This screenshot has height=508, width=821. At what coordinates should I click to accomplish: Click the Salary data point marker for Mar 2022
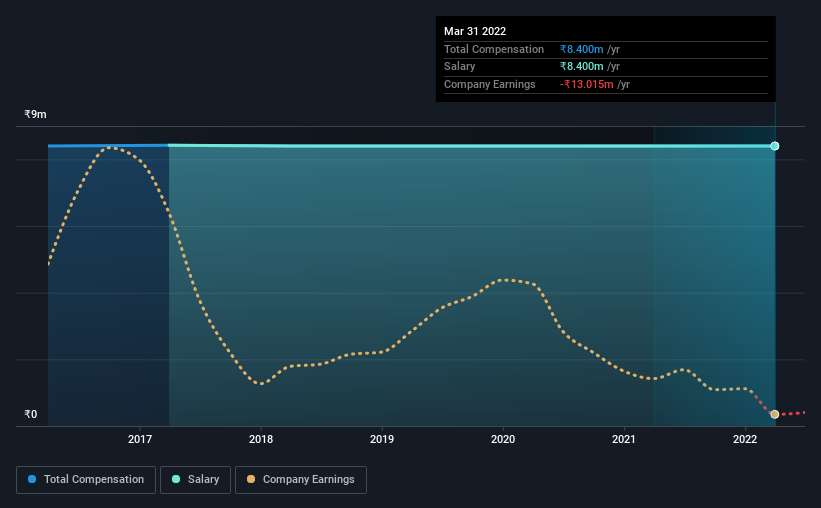tap(774, 146)
